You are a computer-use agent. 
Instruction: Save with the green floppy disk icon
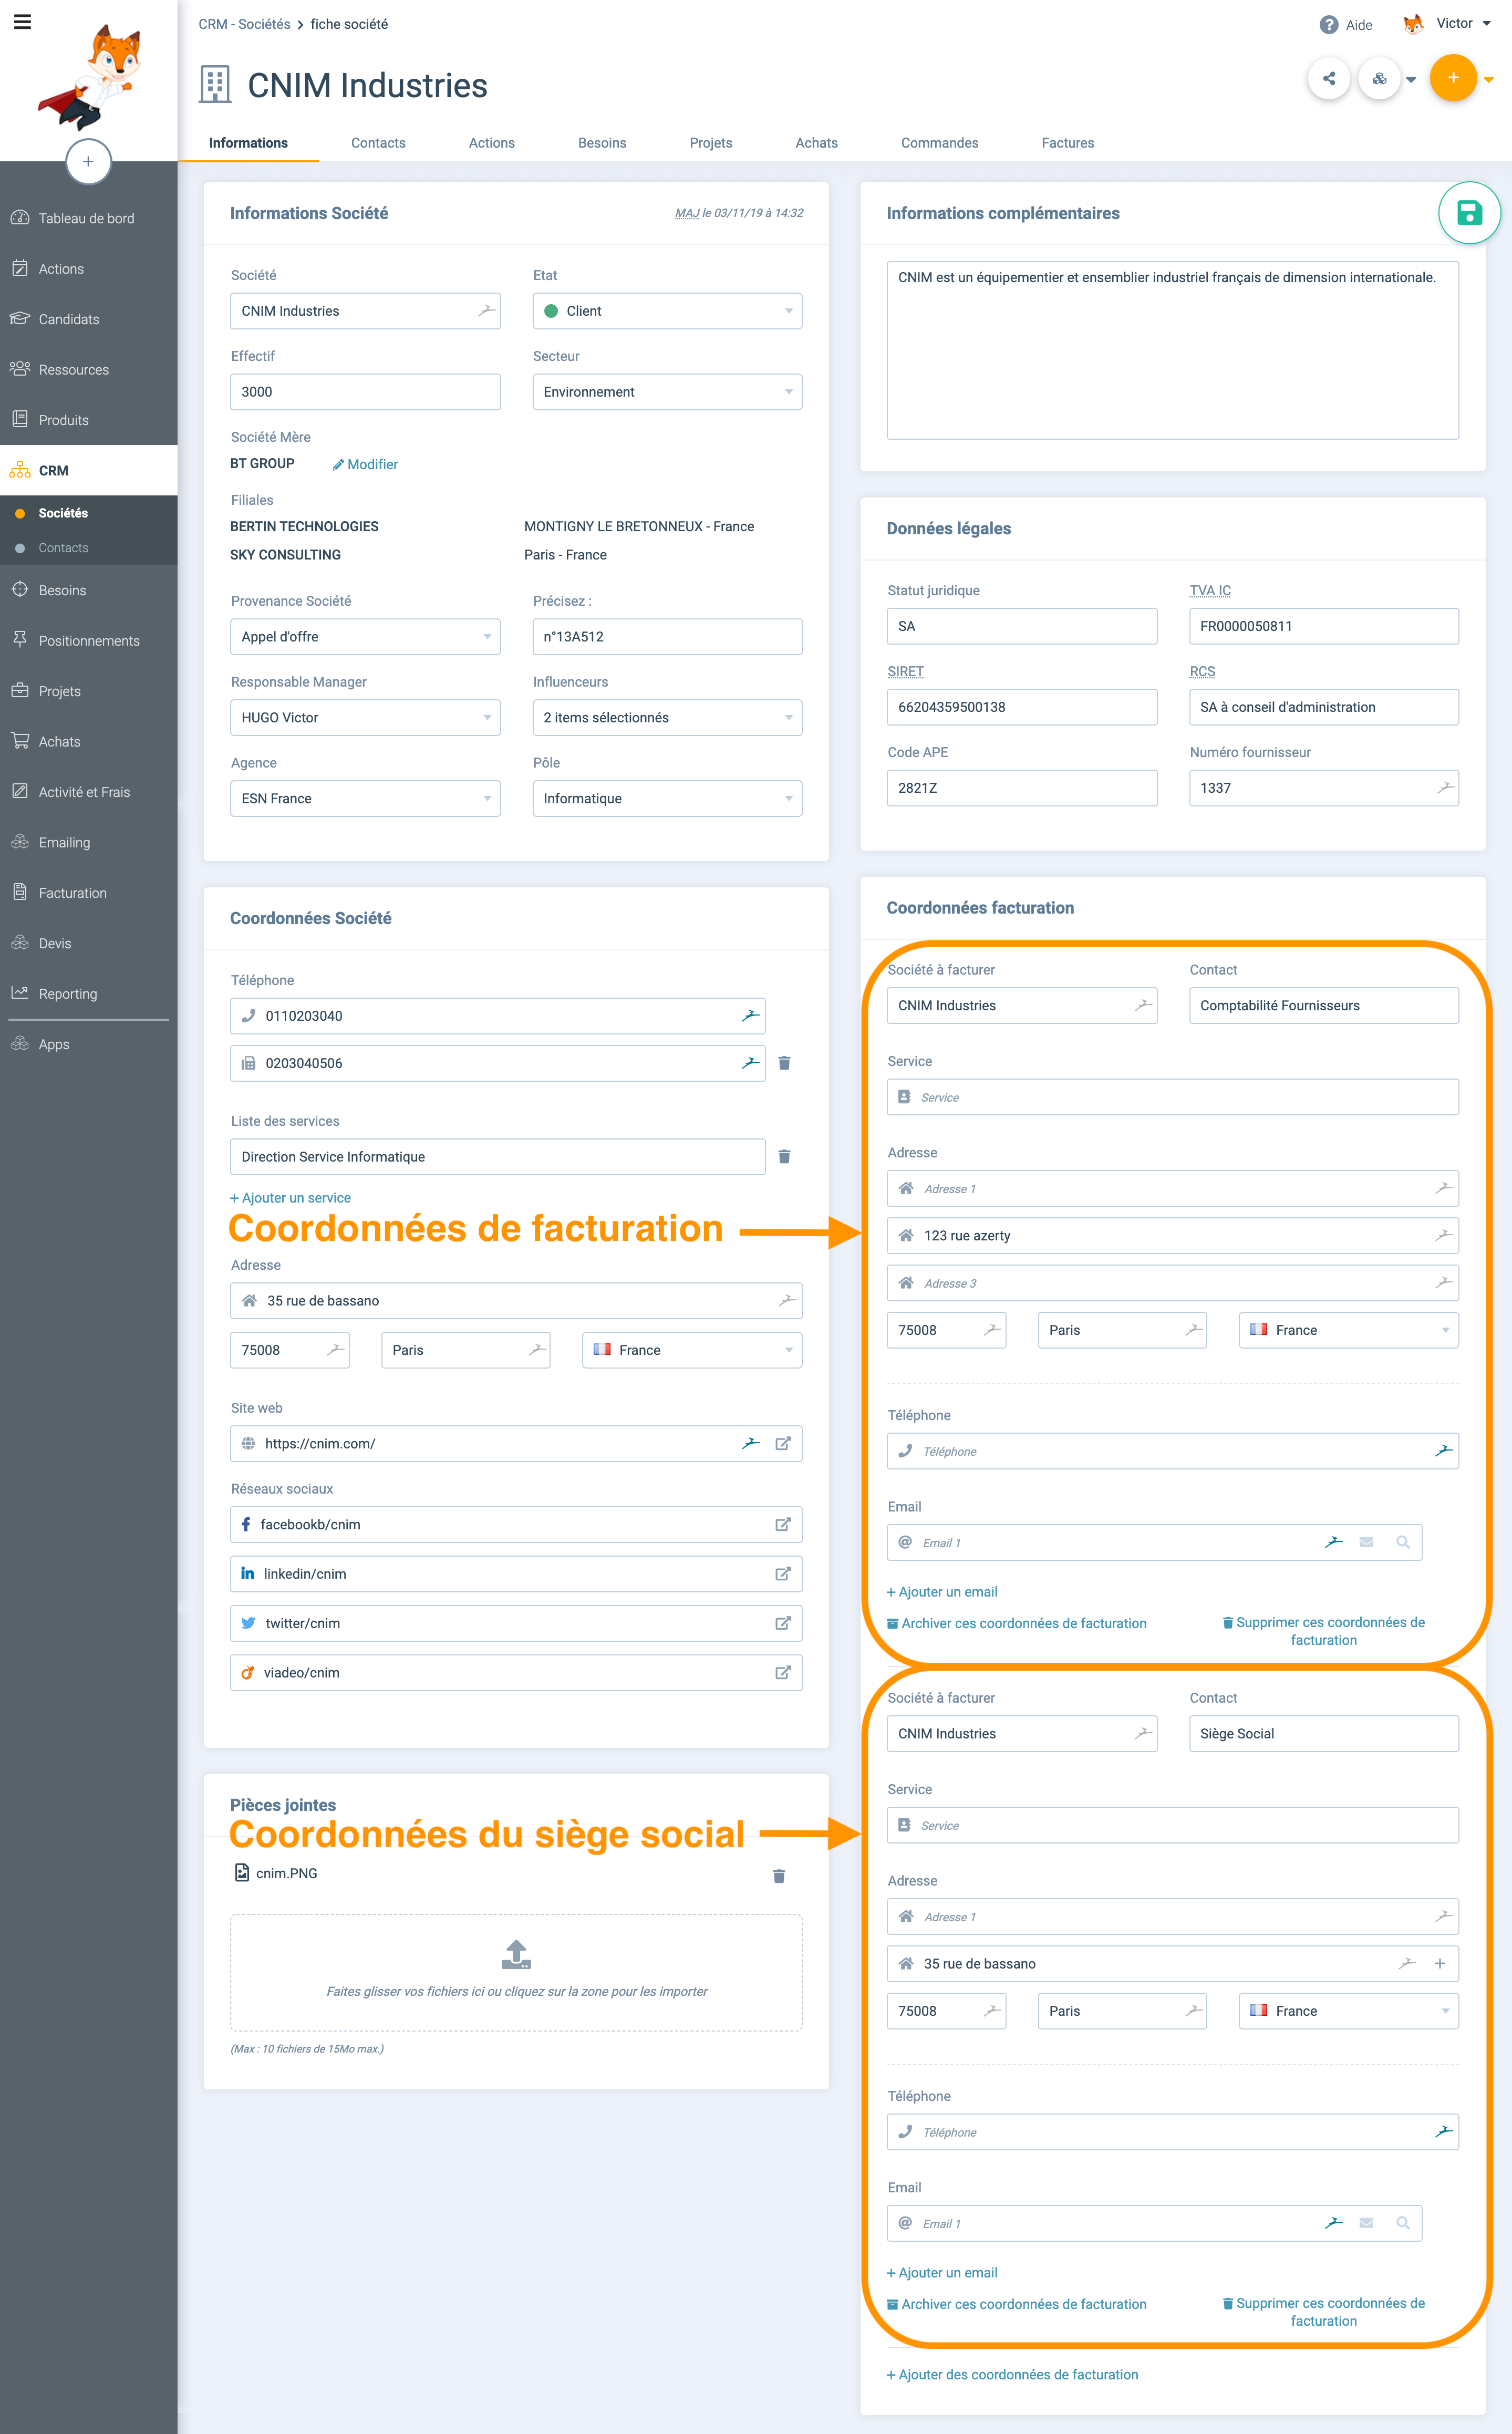coord(1468,213)
